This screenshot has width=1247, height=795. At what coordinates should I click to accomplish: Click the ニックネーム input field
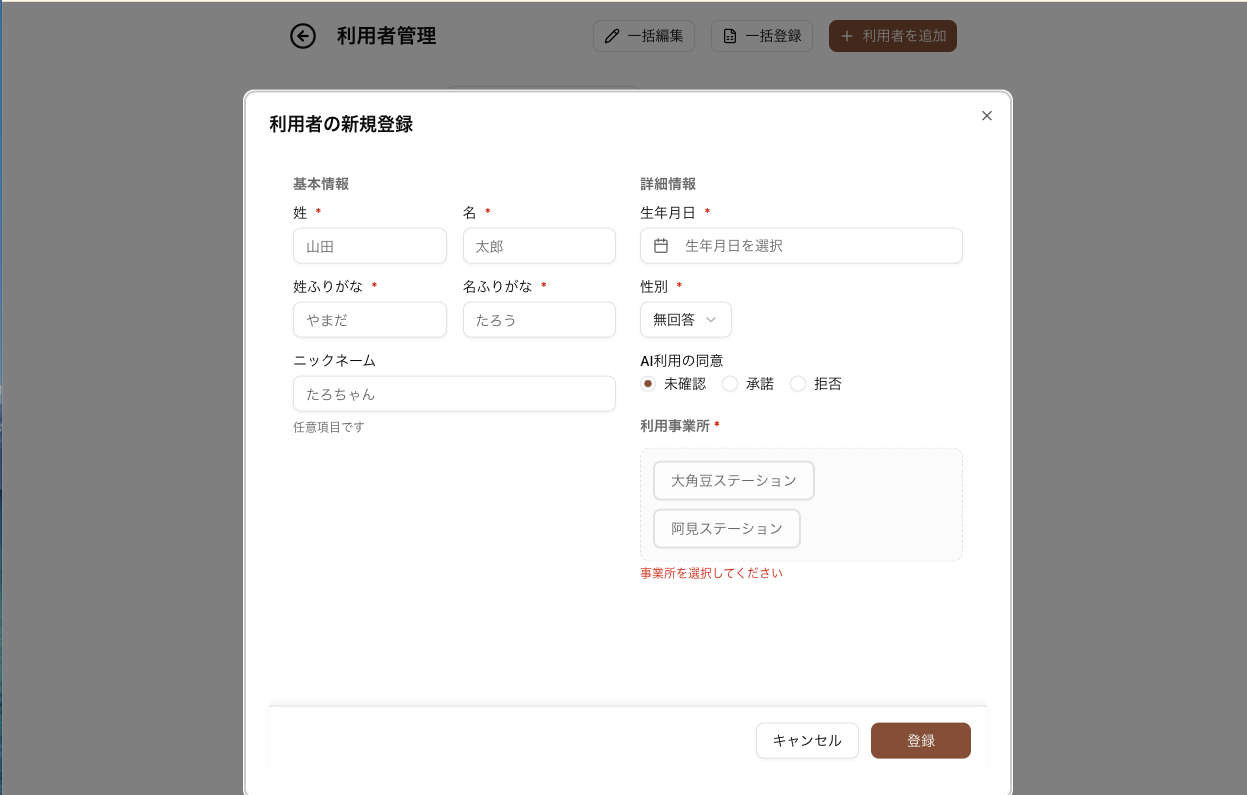[454, 394]
